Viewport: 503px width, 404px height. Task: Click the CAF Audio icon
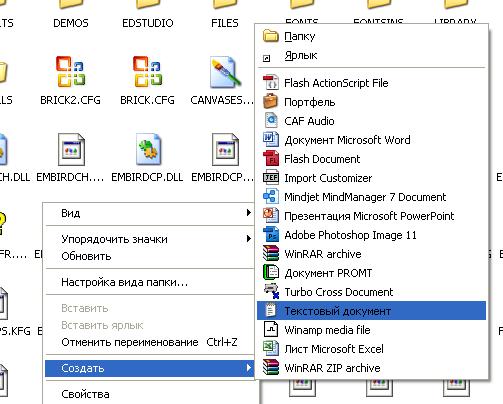[270, 121]
